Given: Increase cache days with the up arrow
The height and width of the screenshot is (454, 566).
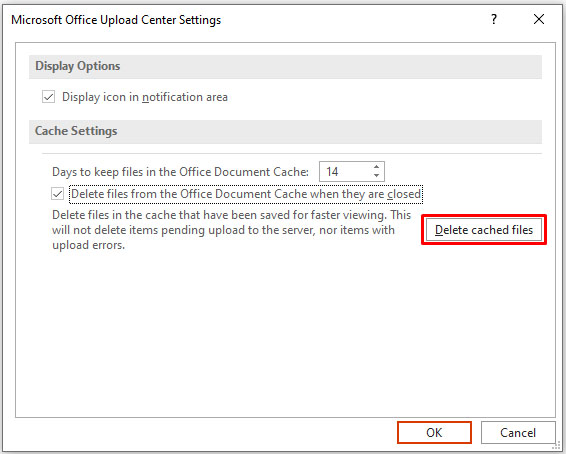Looking at the screenshot, I should tap(376, 167).
